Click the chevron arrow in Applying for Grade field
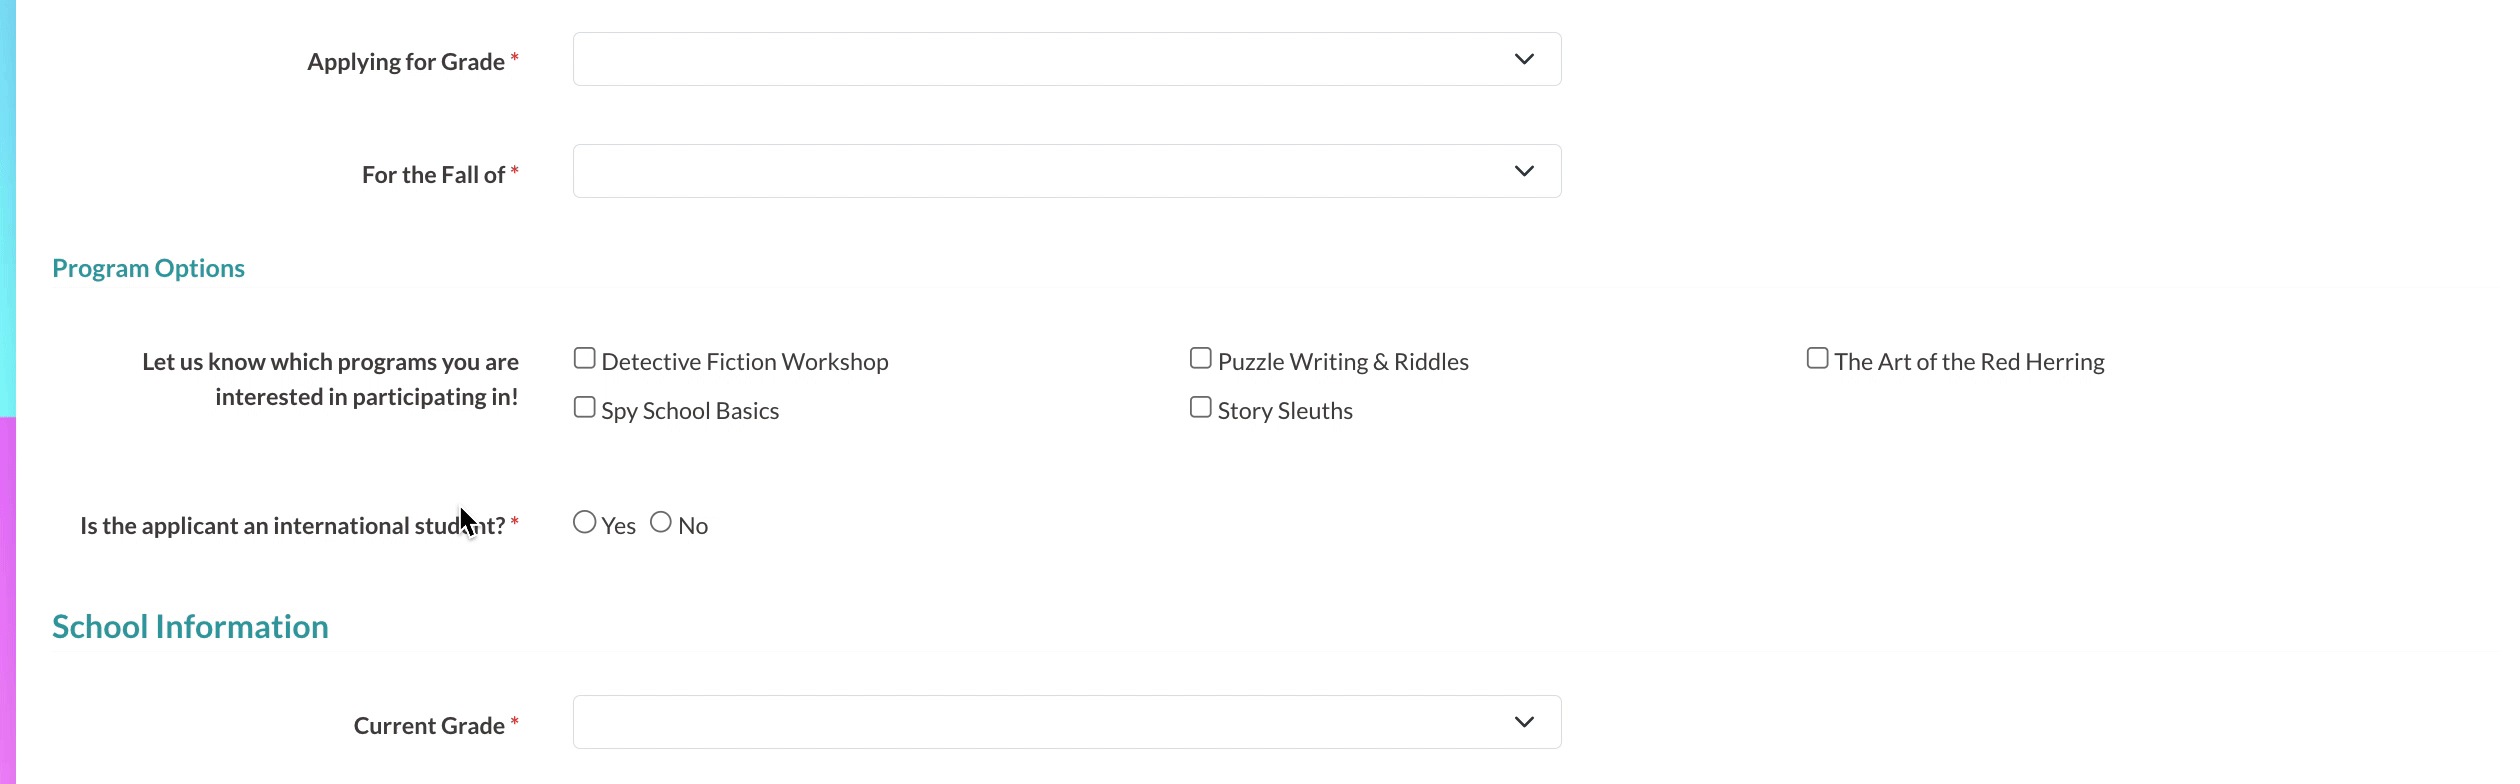Viewport: 2520px width, 784px height. pyautogui.click(x=1523, y=59)
